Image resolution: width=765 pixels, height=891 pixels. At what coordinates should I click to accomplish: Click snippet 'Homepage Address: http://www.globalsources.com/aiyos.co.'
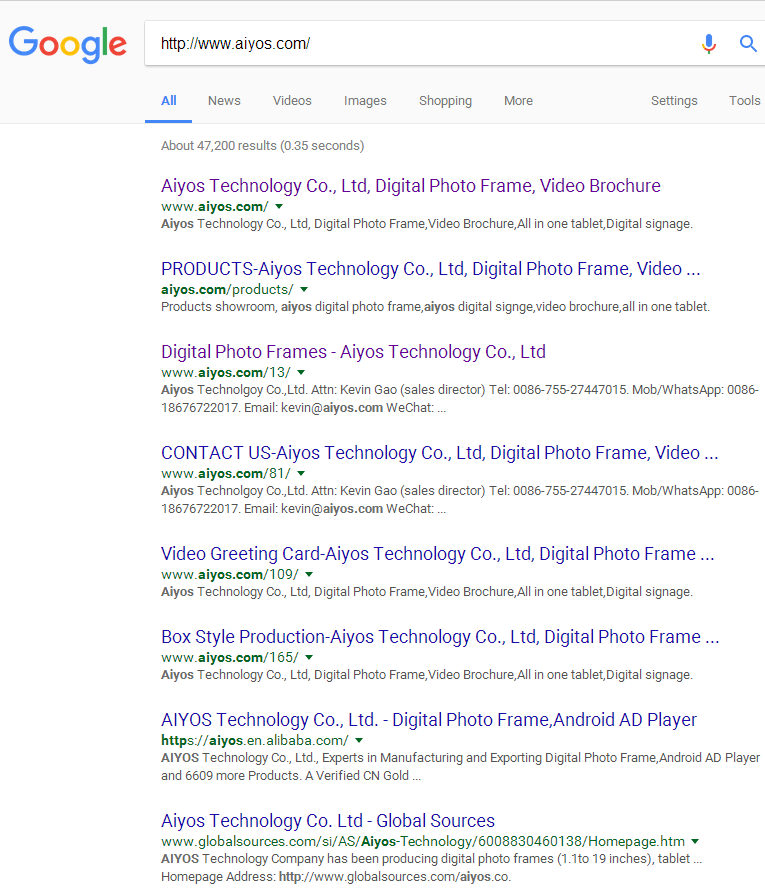(x=335, y=877)
